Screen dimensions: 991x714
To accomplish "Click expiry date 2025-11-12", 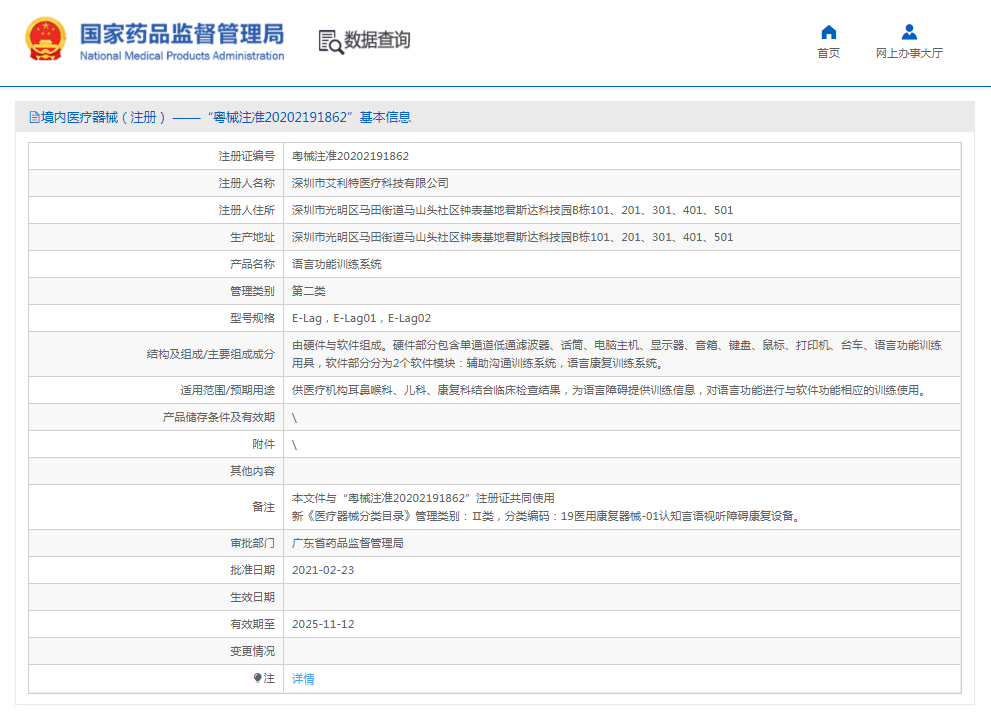I will tap(323, 624).
